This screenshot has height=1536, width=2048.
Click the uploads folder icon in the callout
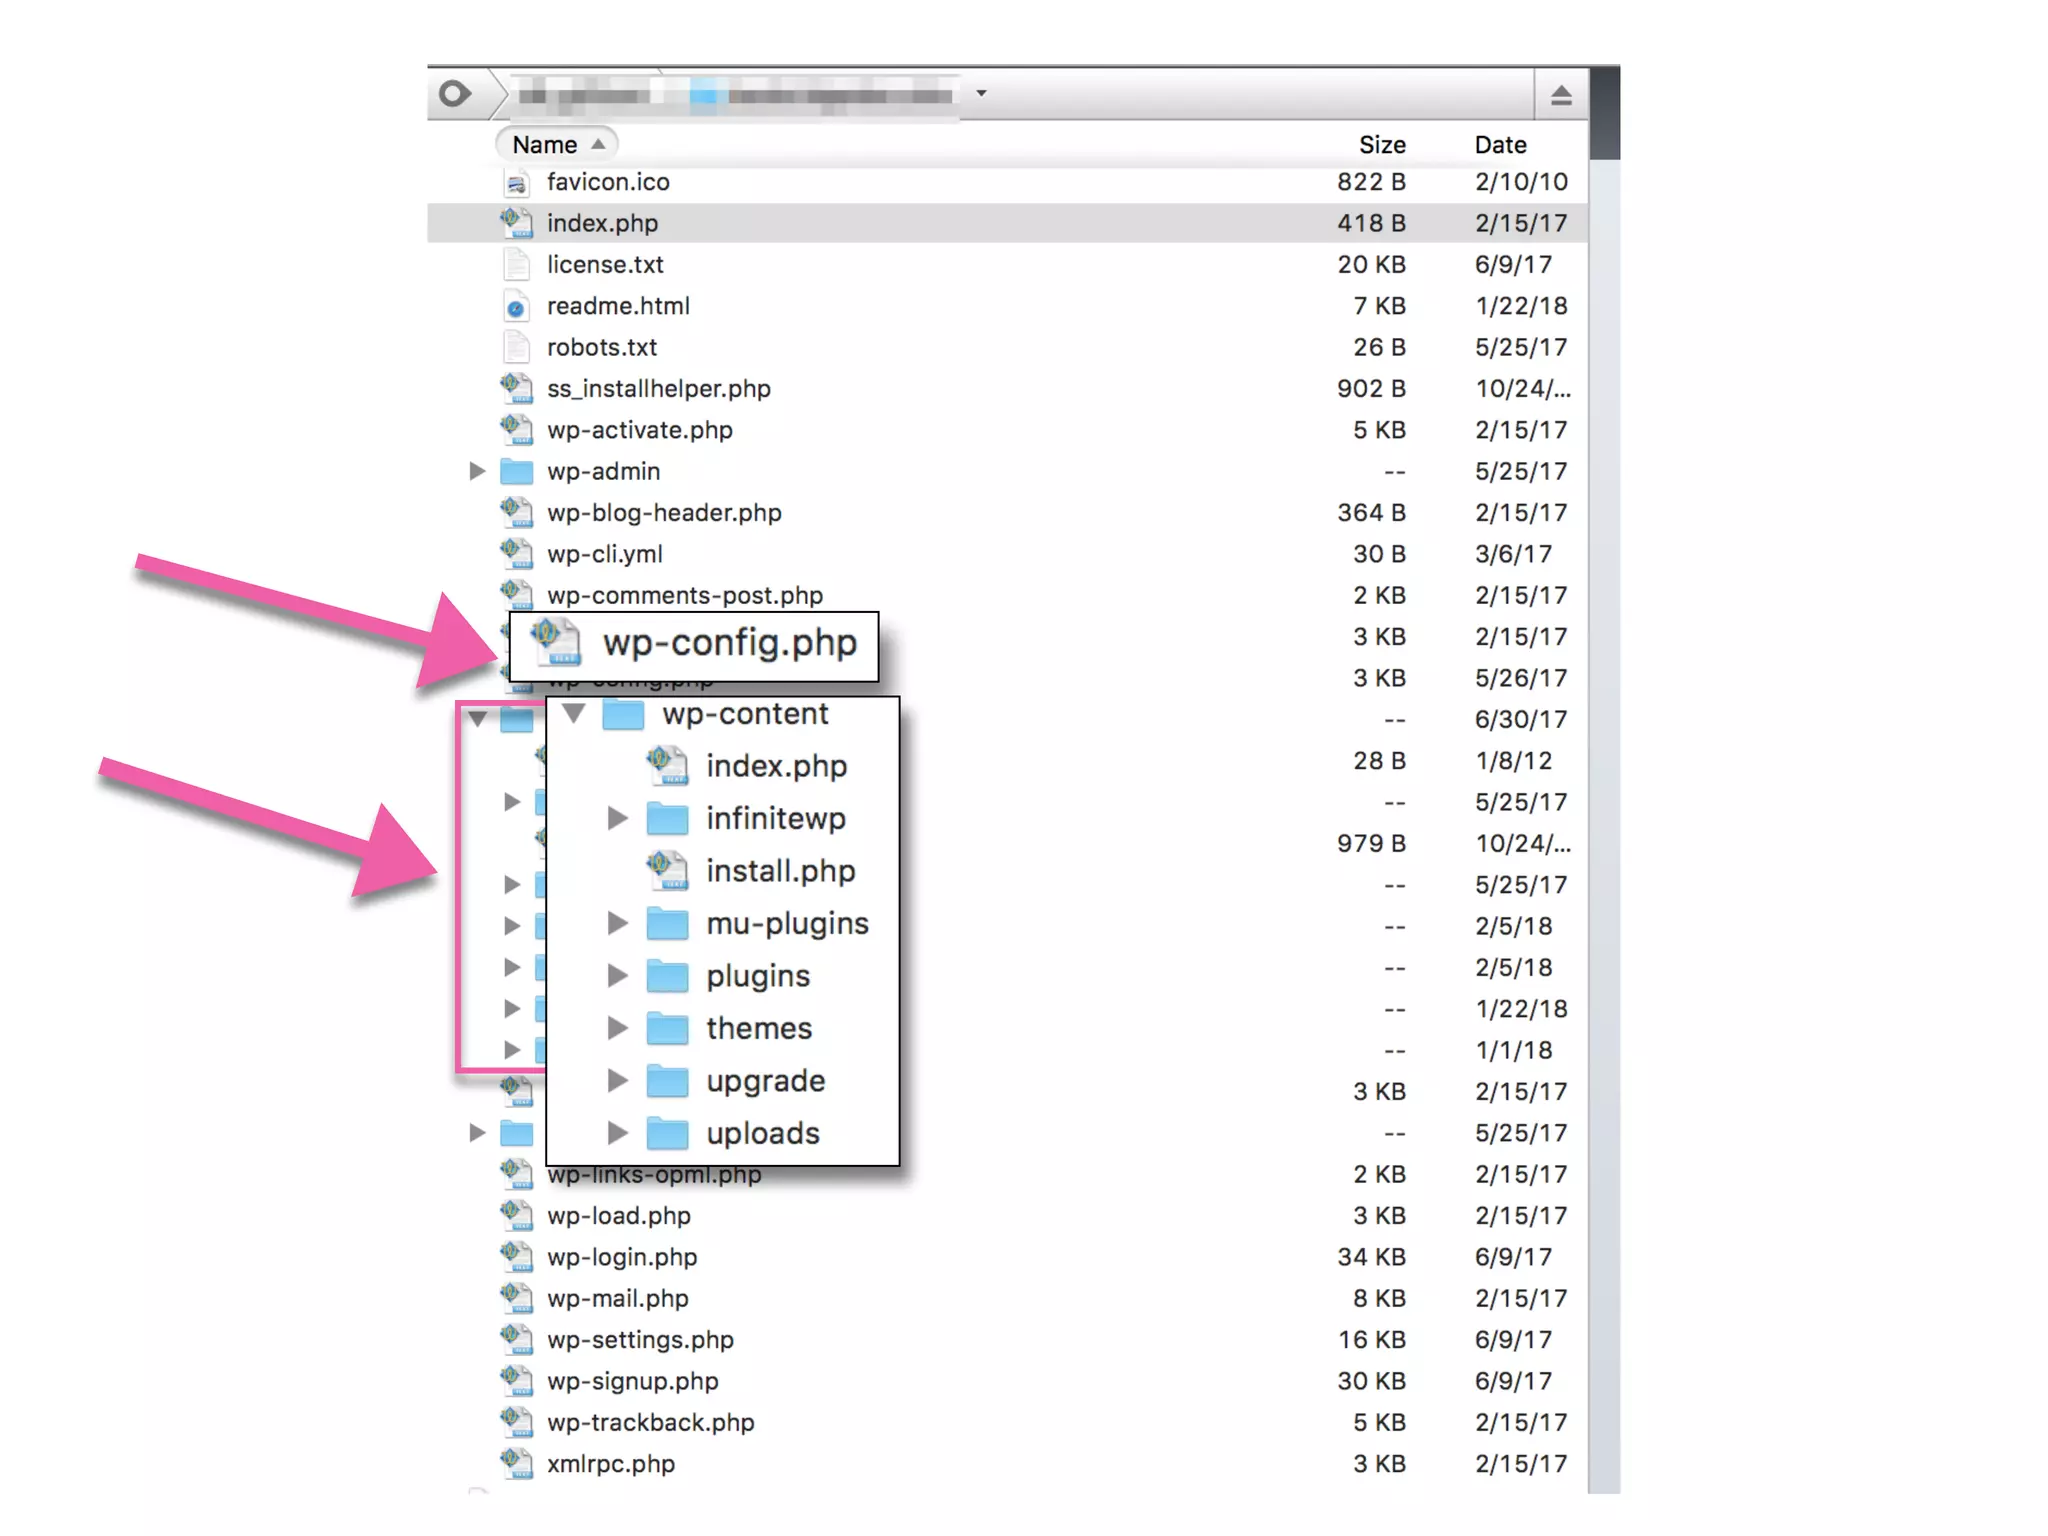667,1134
